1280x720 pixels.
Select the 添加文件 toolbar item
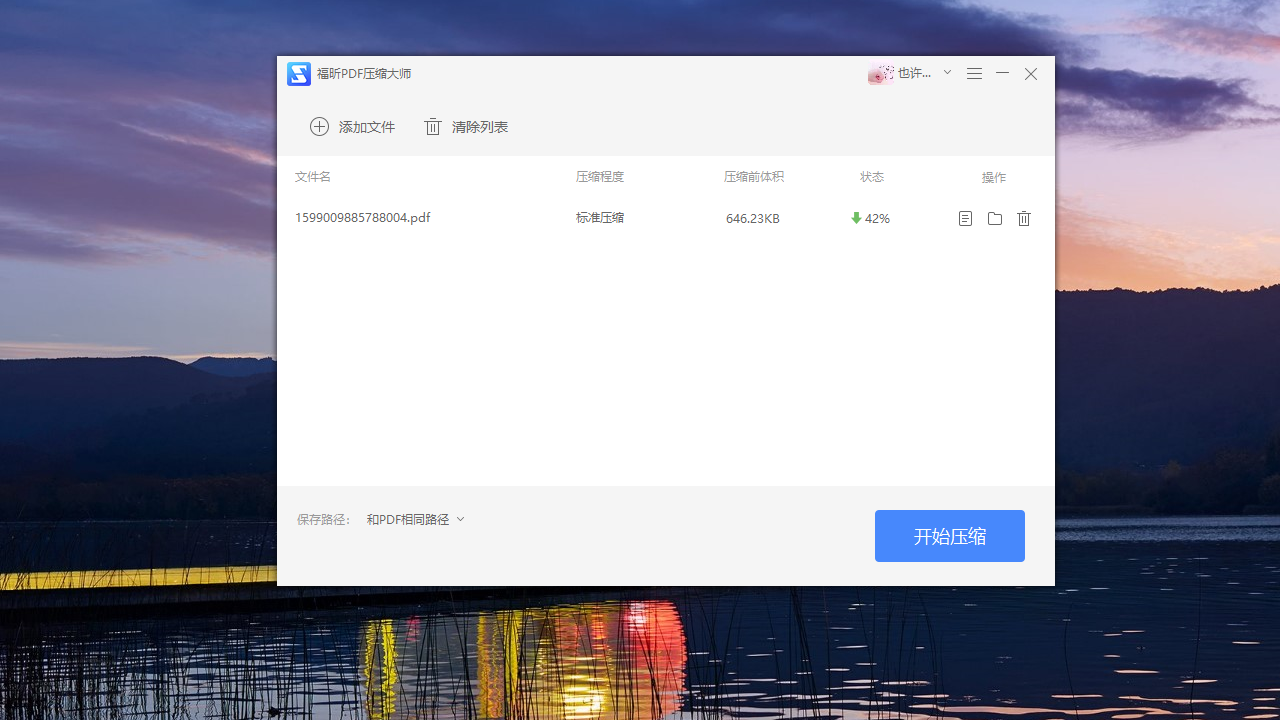coord(366,126)
